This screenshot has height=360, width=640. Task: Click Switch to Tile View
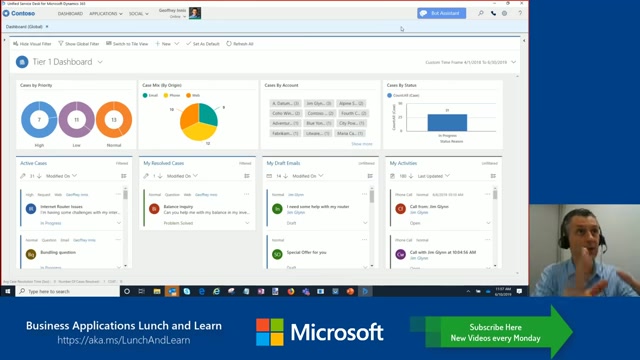click(127, 44)
